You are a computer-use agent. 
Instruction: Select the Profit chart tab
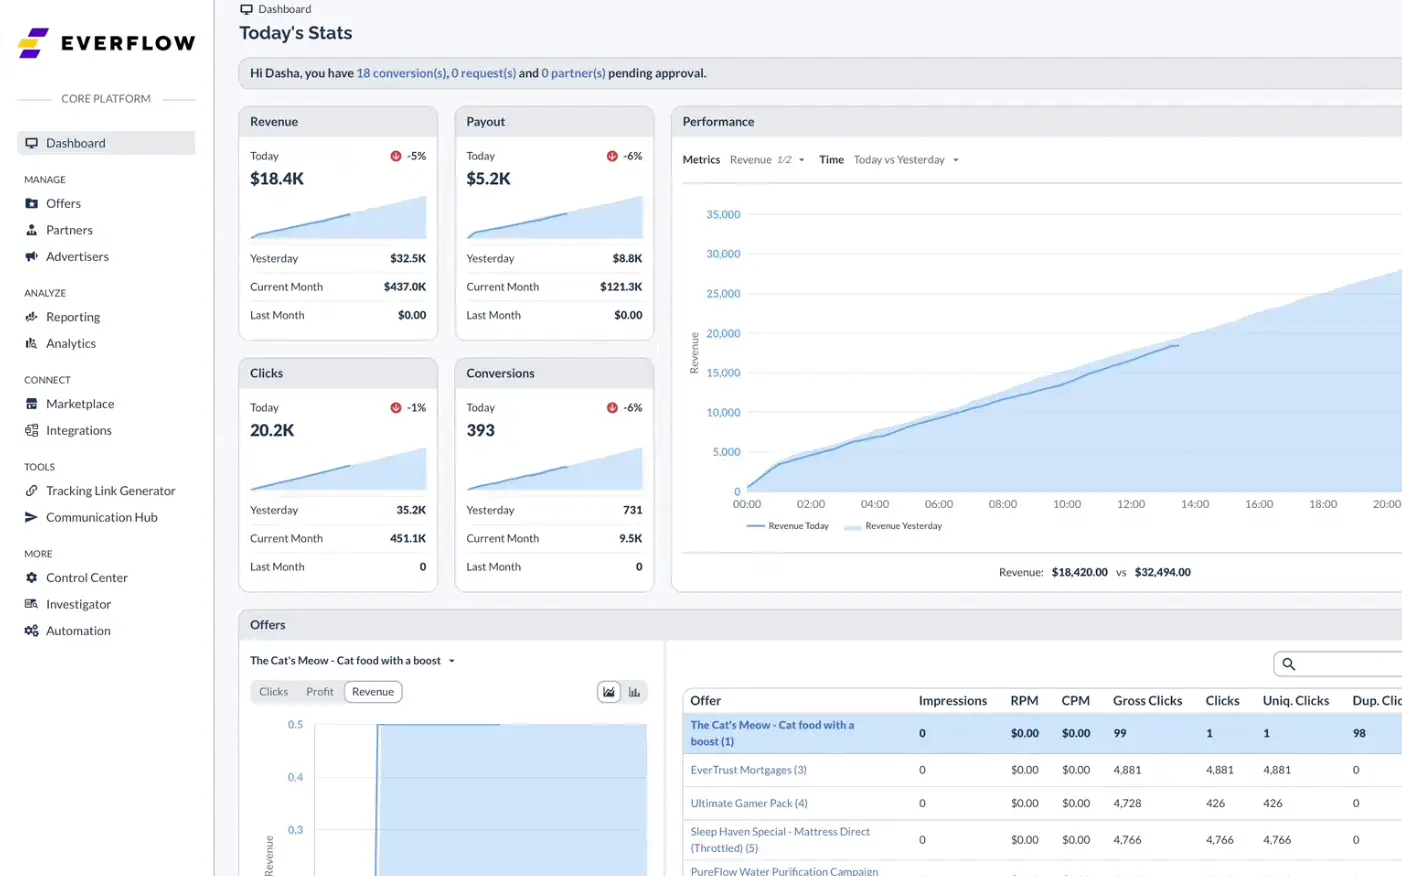(x=320, y=692)
